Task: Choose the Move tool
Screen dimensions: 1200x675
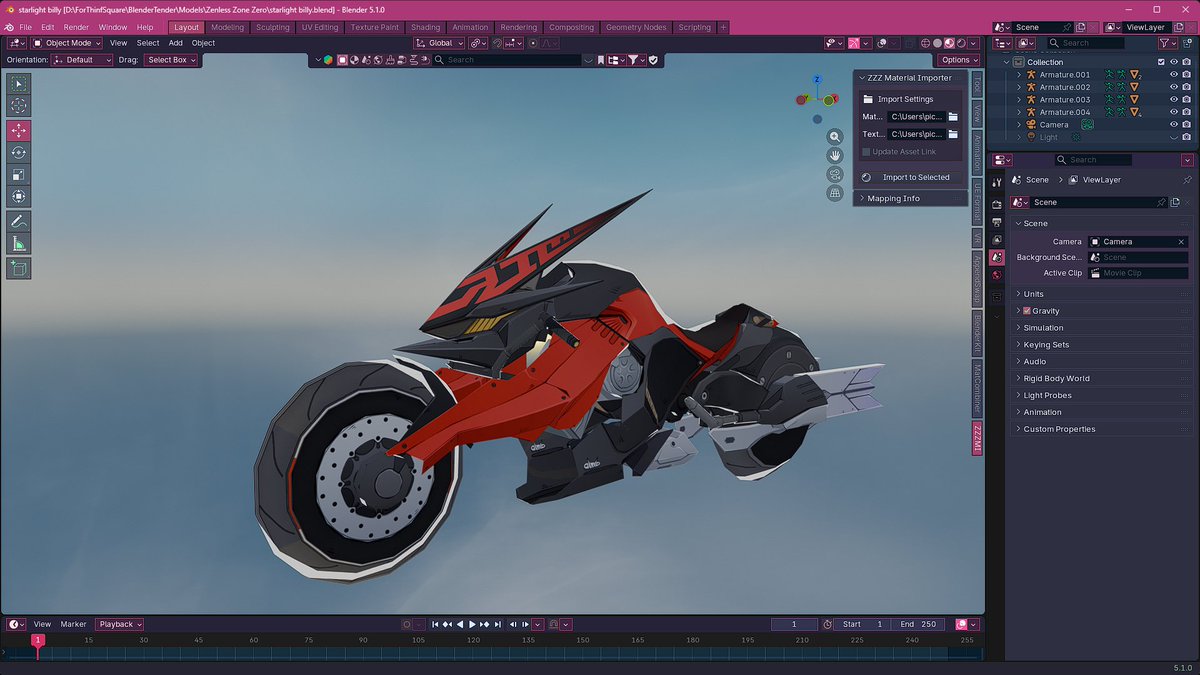Action: click(x=19, y=131)
